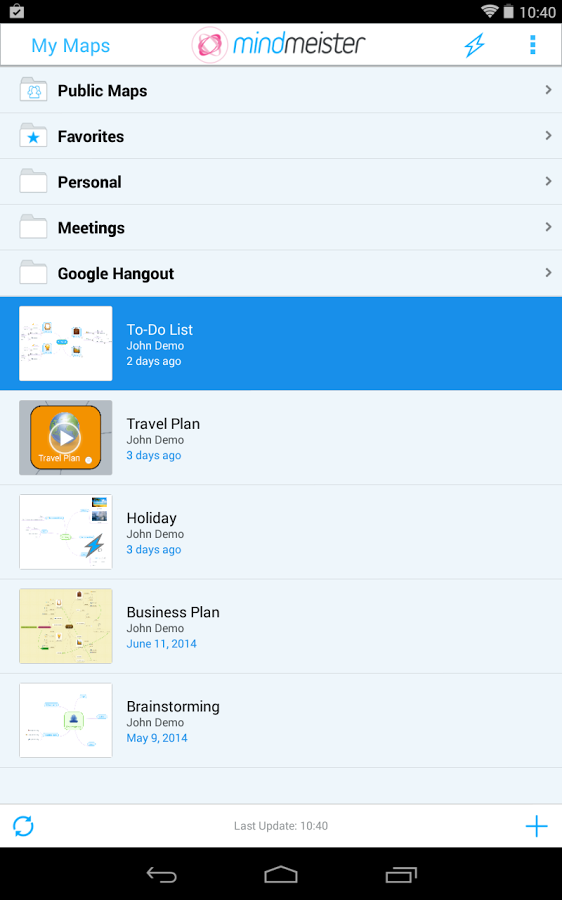The height and width of the screenshot is (900, 562).
Task: Go to My Maps
Action: point(71,45)
